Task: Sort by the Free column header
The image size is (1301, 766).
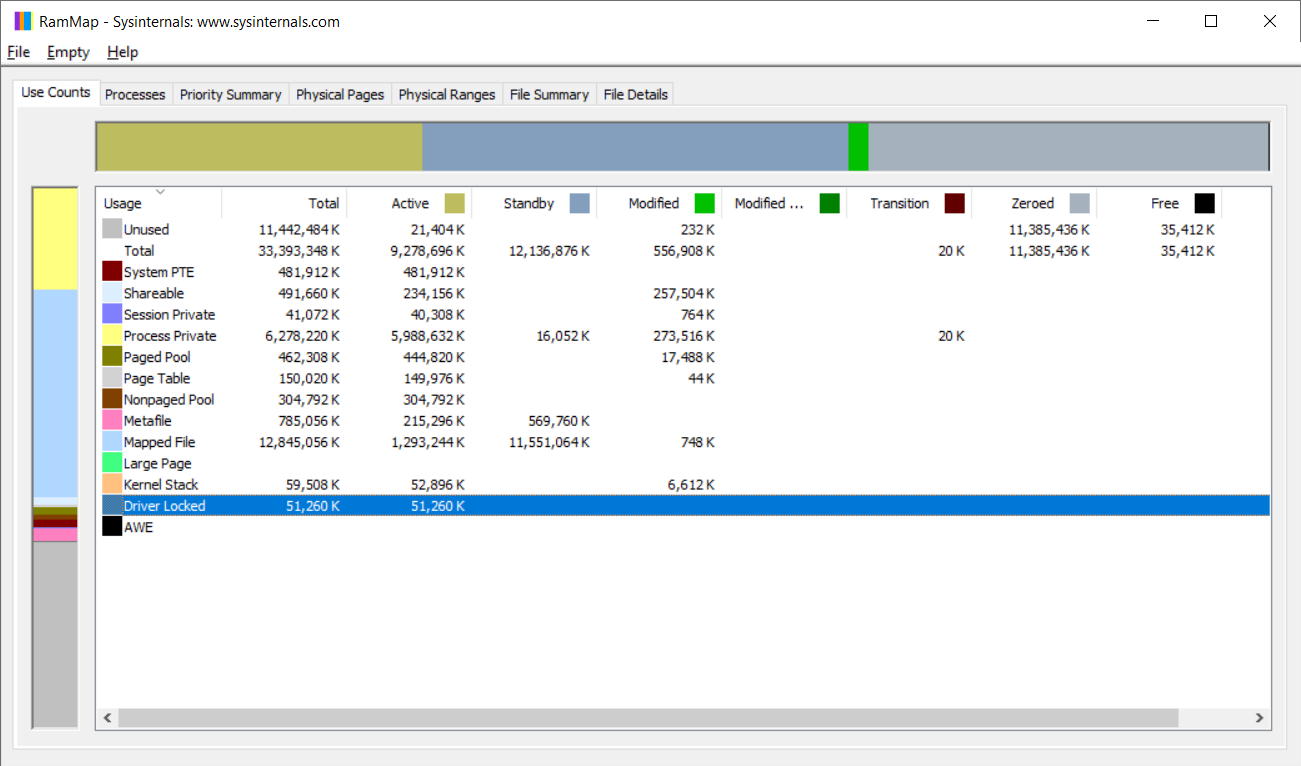Action: tap(1159, 203)
